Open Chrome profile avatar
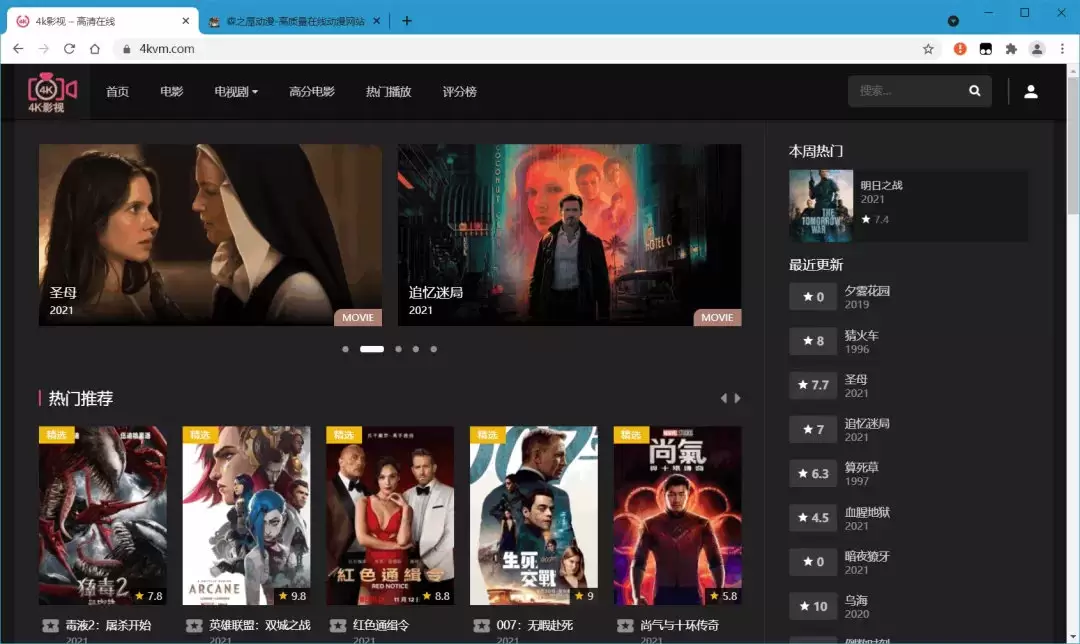 [1037, 49]
